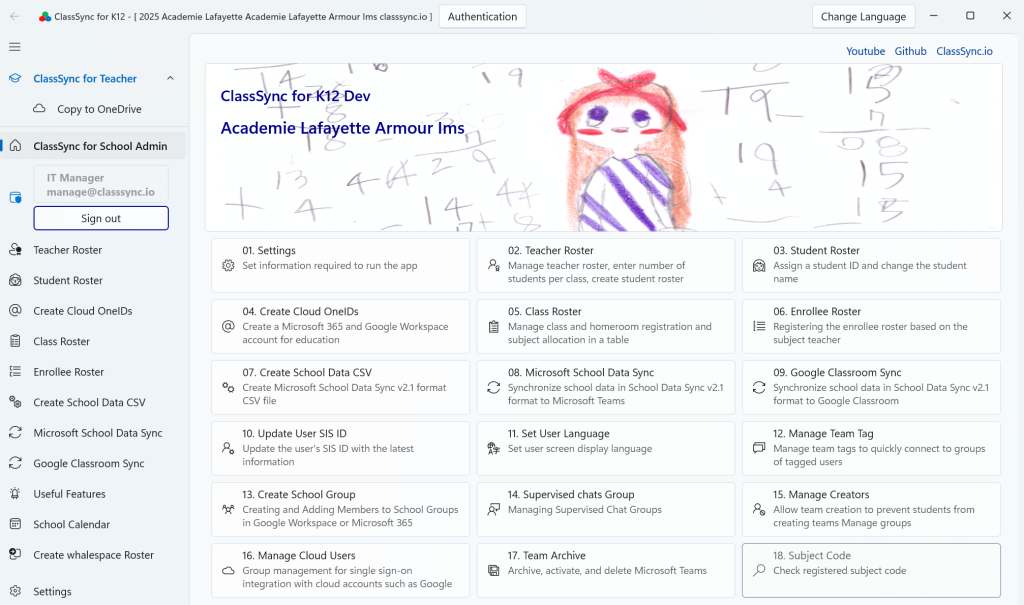Click the Create Cloud OneIDs at-sign icon
The image size is (1024, 605).
pos(16,310)
